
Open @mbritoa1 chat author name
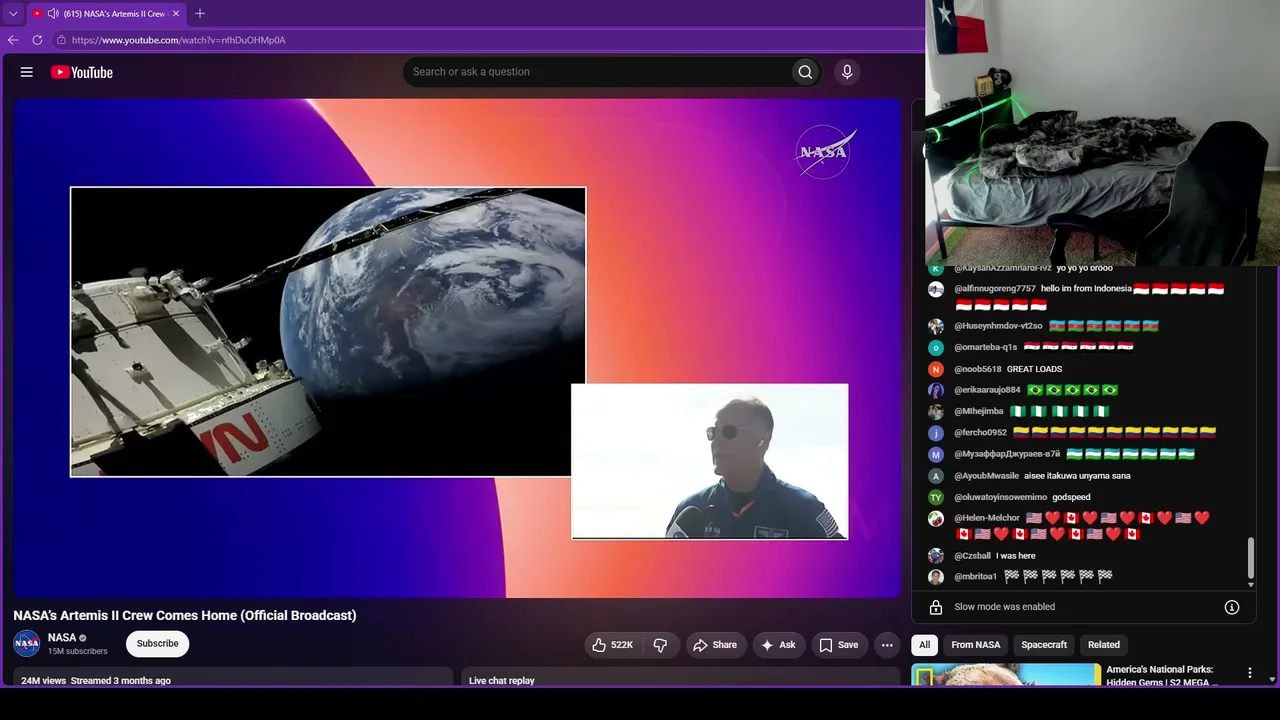click(976, 577)
